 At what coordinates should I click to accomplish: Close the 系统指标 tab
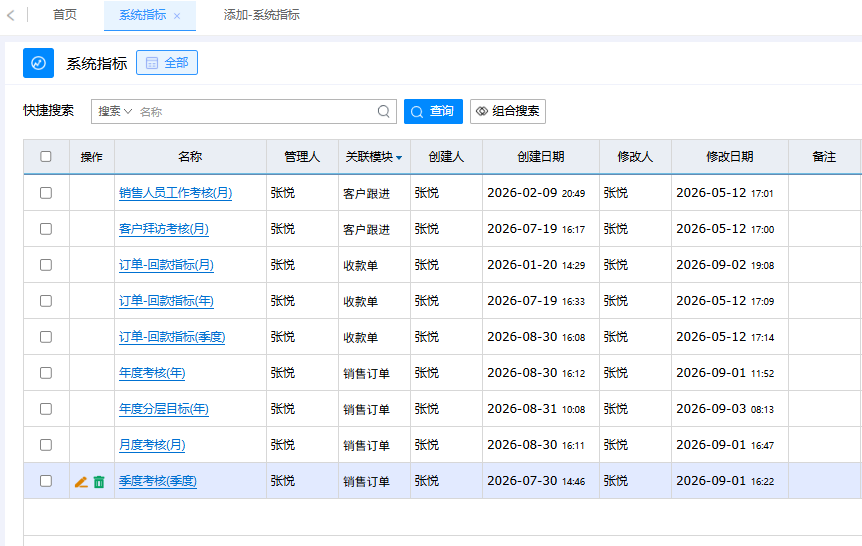(177, 16)
